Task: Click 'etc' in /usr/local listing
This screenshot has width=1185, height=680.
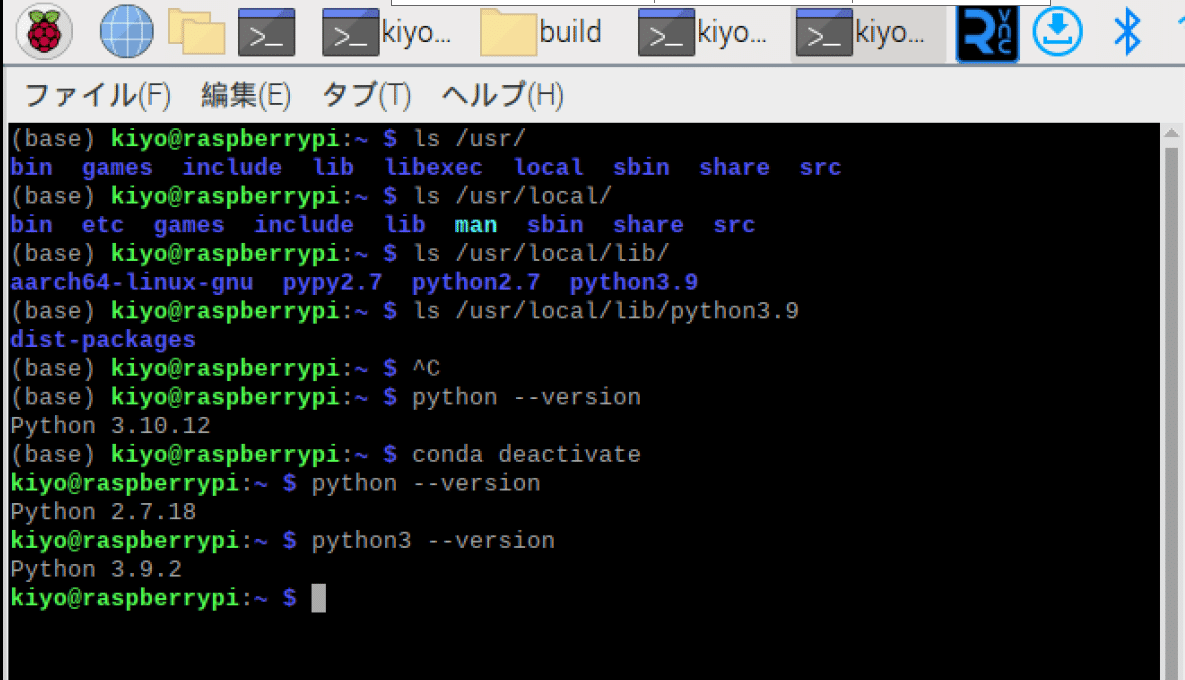Action: coord(103,224)
